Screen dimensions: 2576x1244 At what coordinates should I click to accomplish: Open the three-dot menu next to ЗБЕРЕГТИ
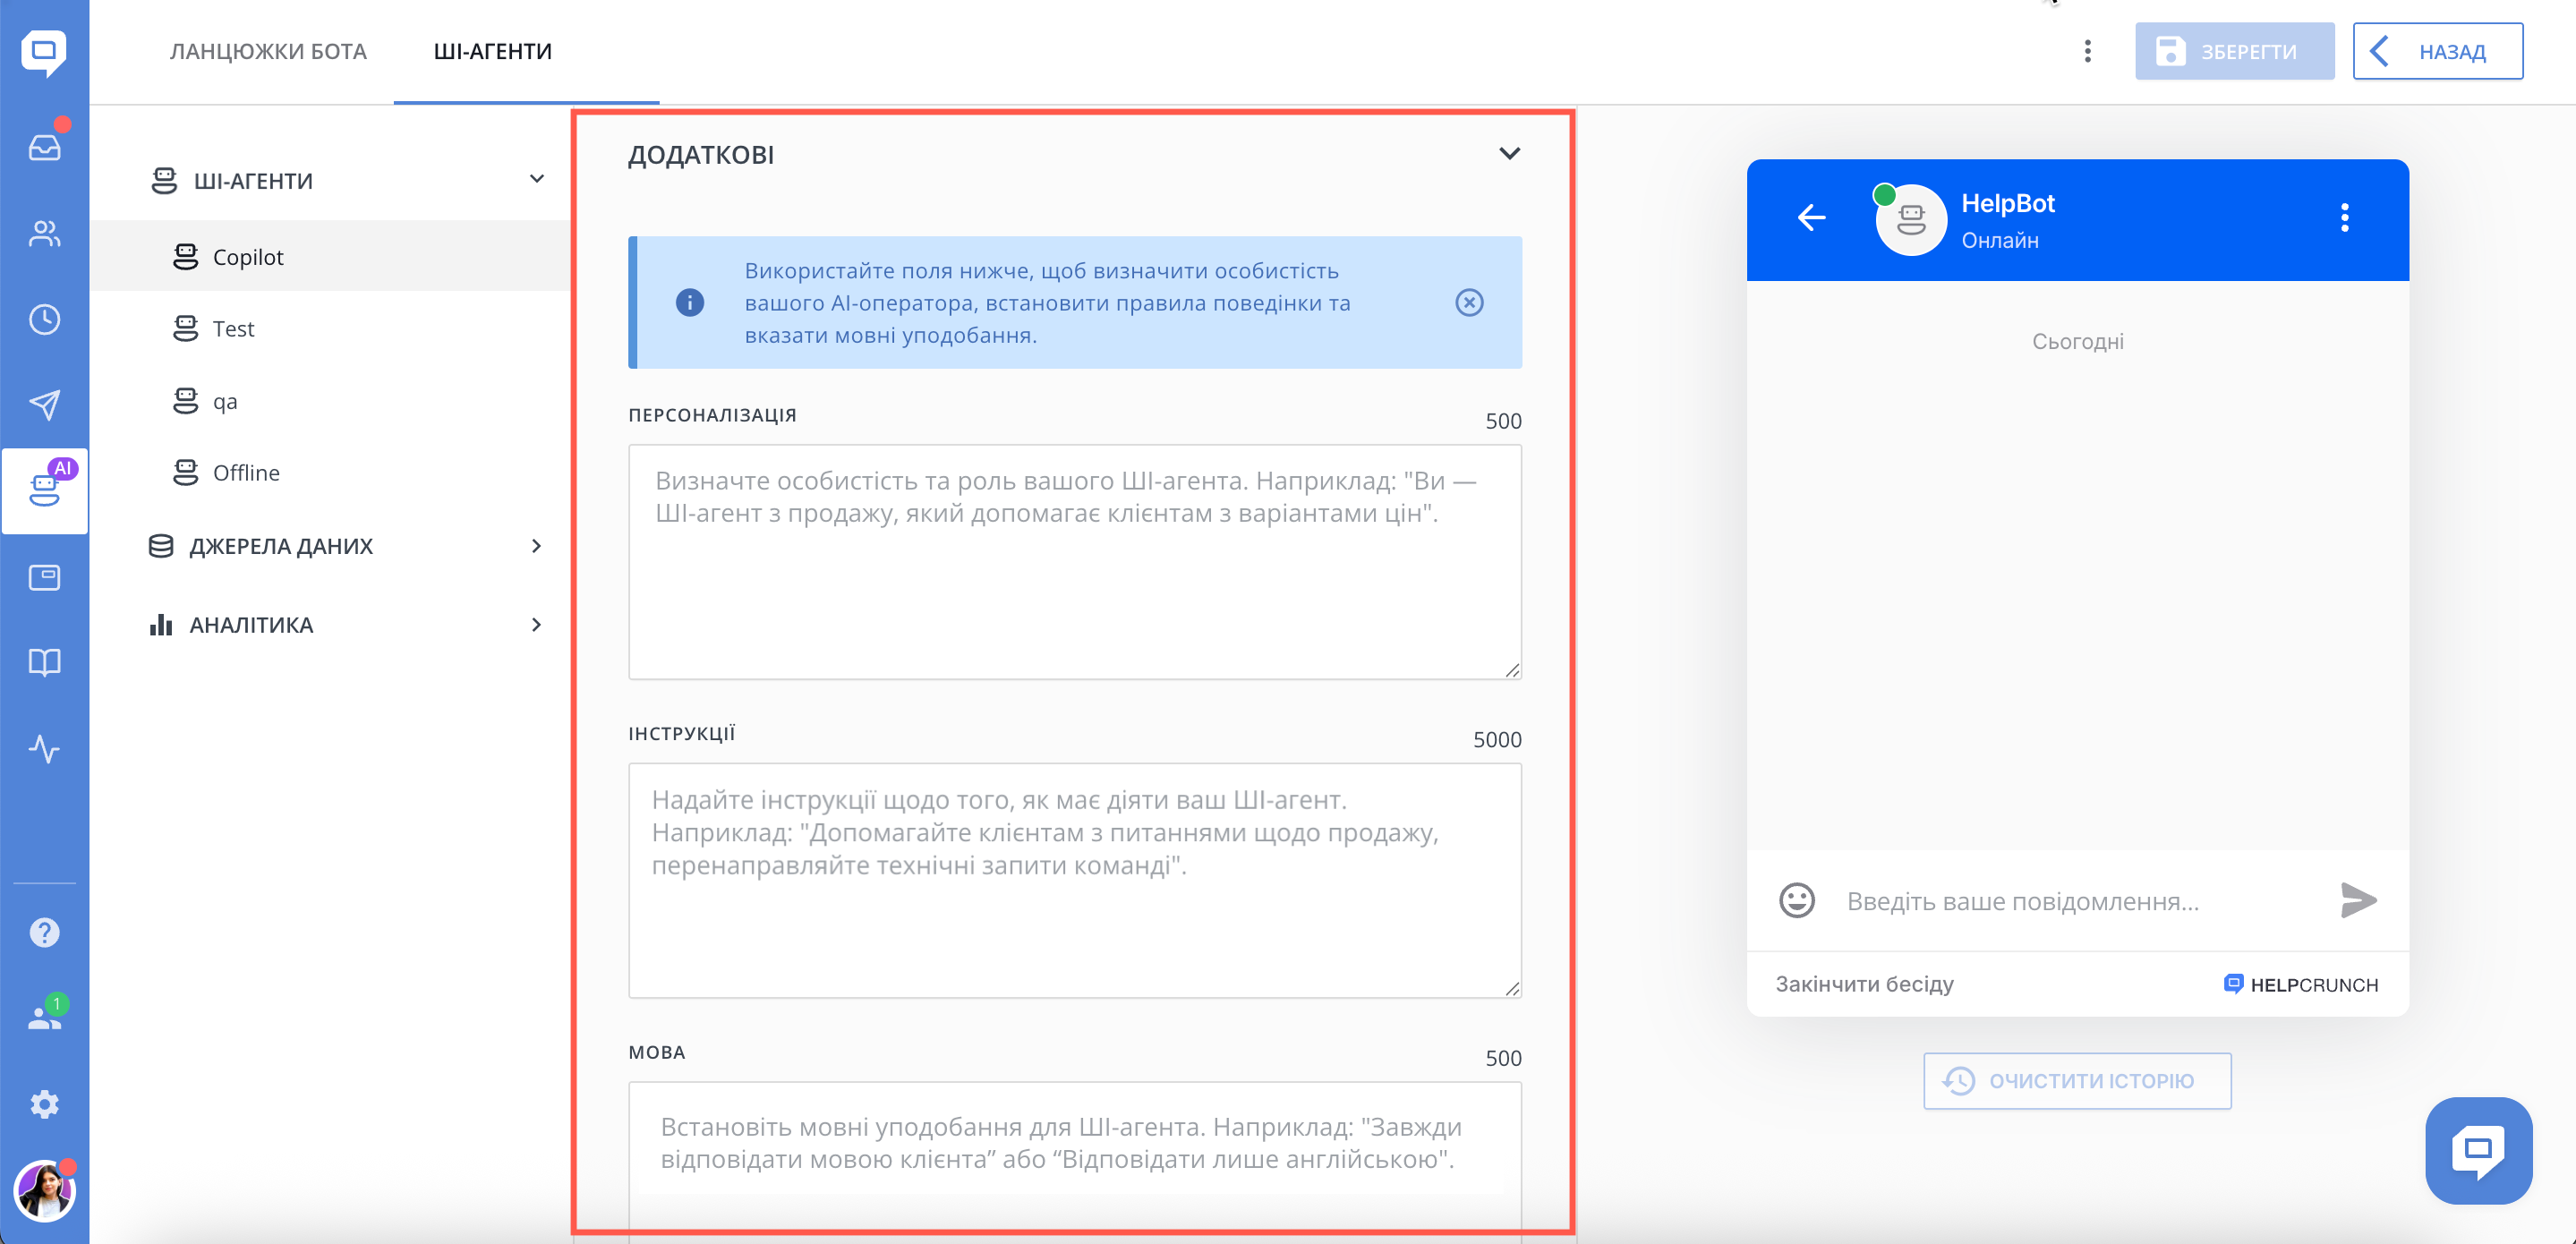[2087, 51]
